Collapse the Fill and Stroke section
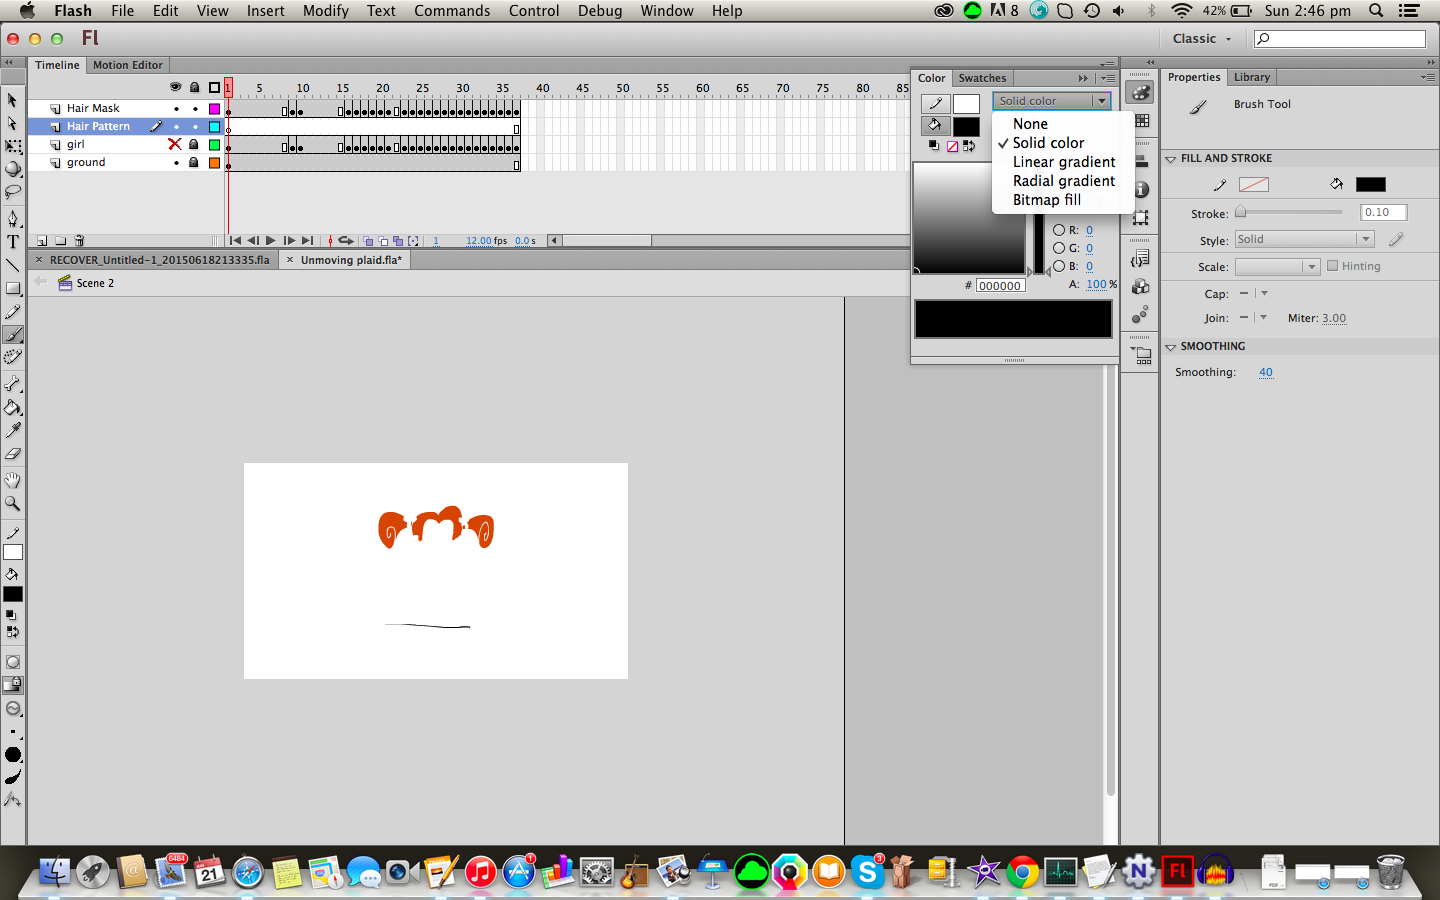This screenshot has width=1440, height=900. point(1171,159)
